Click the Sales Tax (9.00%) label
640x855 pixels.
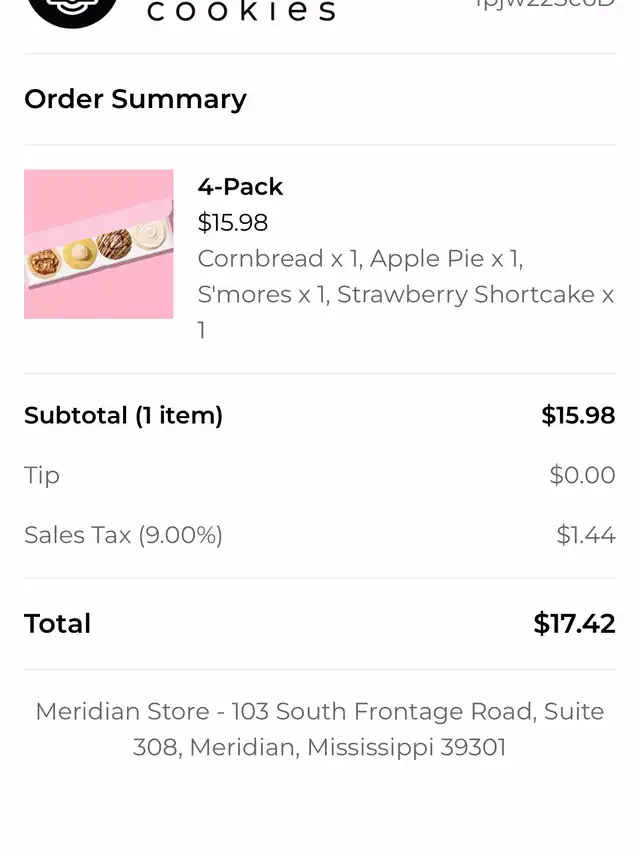(123, 535)
